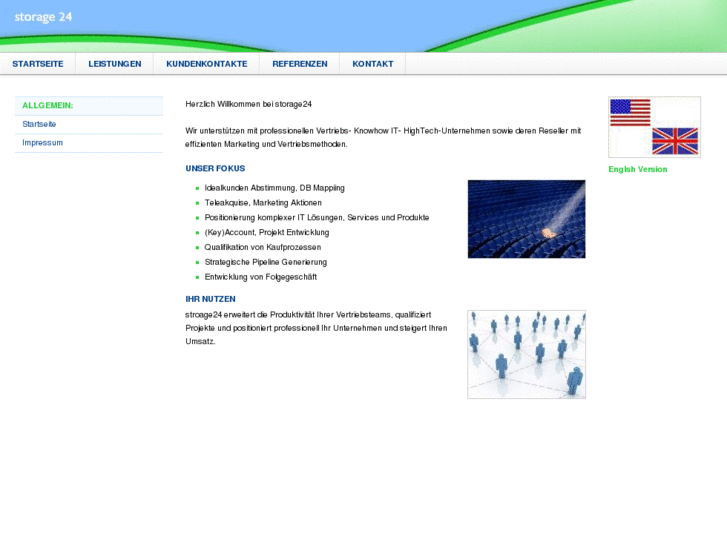Click the networked people figures image
This screenshot has height=545, width=727.
526,354
